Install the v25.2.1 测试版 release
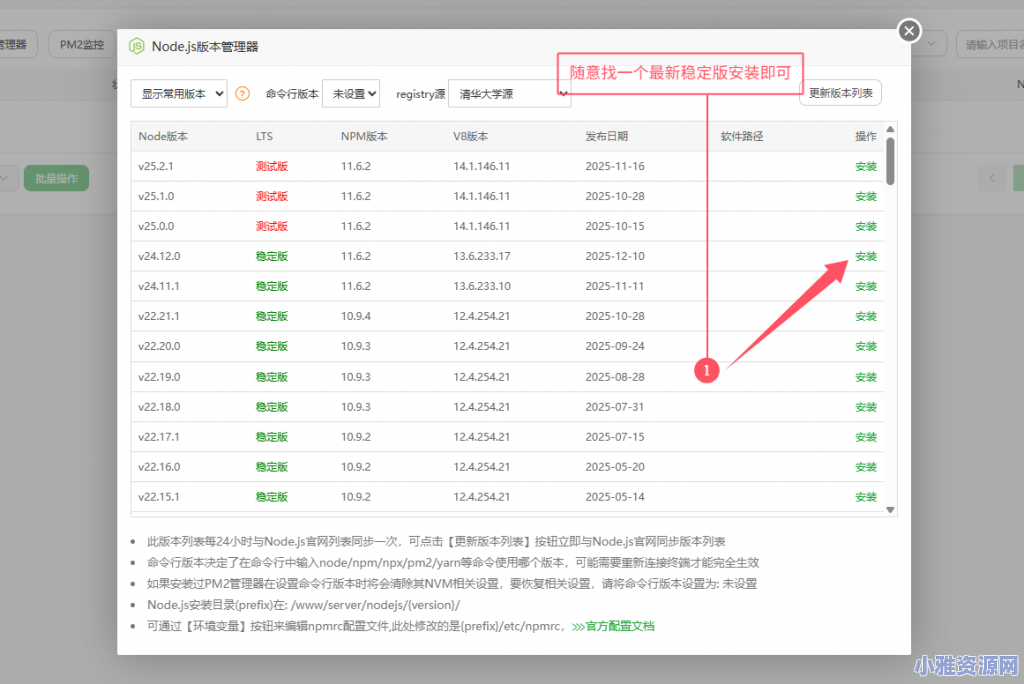Image resolution: width=1024 pixels, height=684 pixels. click(866, 166)
